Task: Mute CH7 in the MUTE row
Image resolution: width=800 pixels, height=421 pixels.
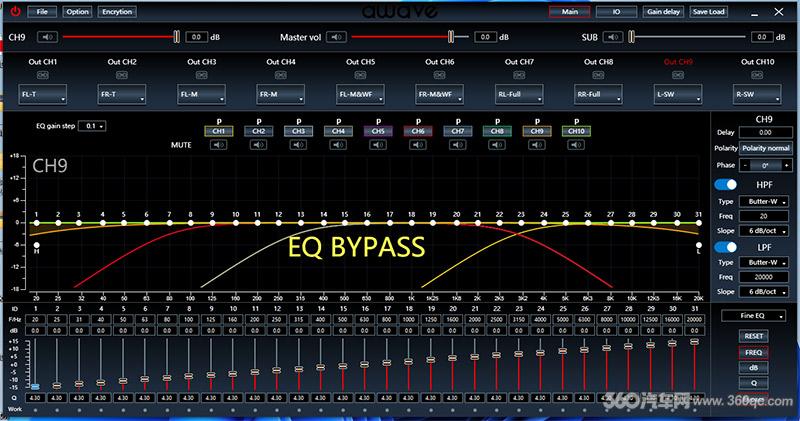Action: pos(458,145)
